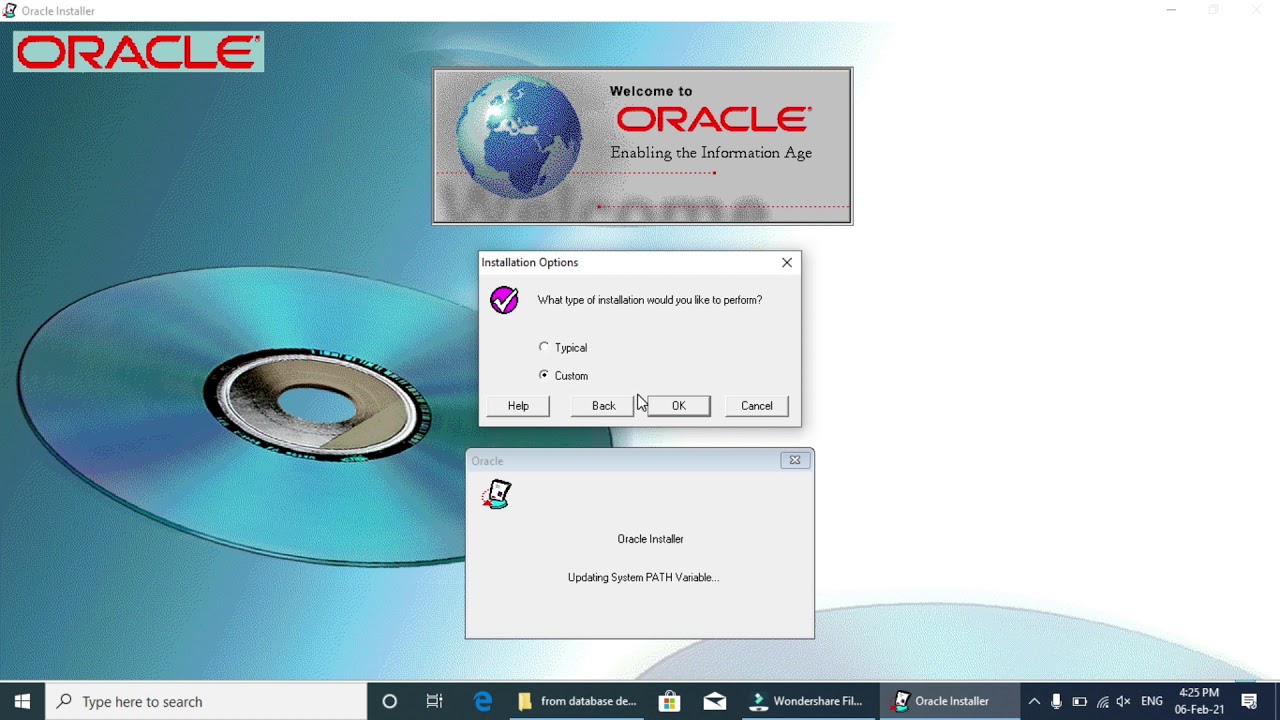Switch to Wondershare Filmora taskbar item
Viewport: 1280px width, 720px height.
[x=808, y=701]
